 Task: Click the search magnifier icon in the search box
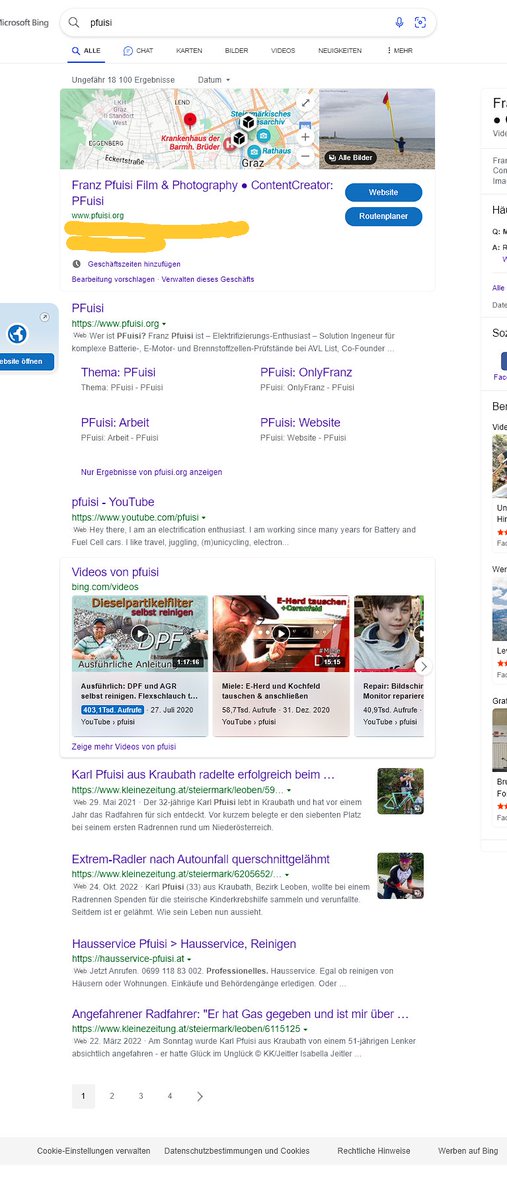[75, 22]
